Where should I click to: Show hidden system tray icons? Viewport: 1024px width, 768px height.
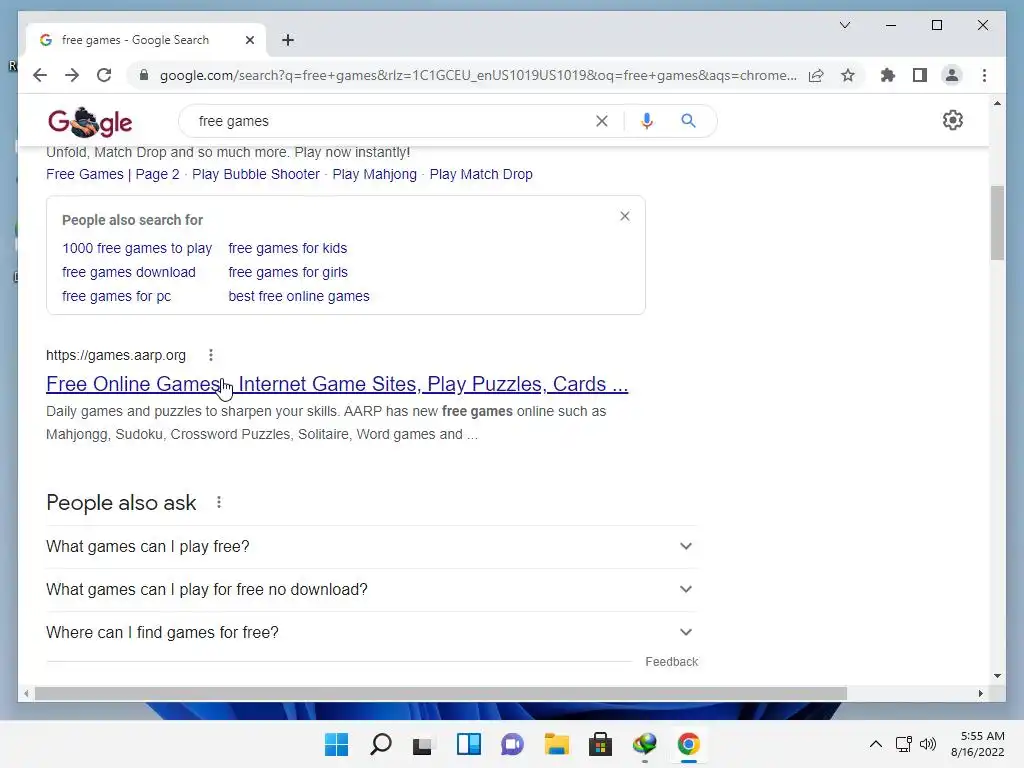(876, 744)
